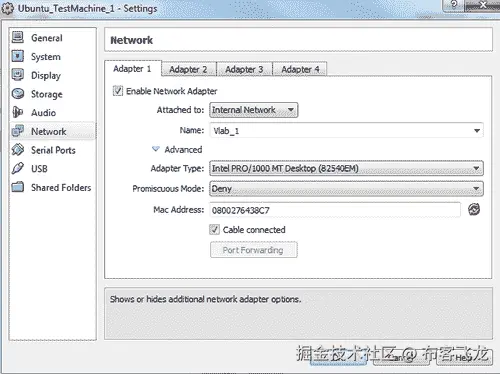The width and height of the screenshot is (500, 374).
Task: Open the internal network Name dropdown
Action: coord(346,130)
